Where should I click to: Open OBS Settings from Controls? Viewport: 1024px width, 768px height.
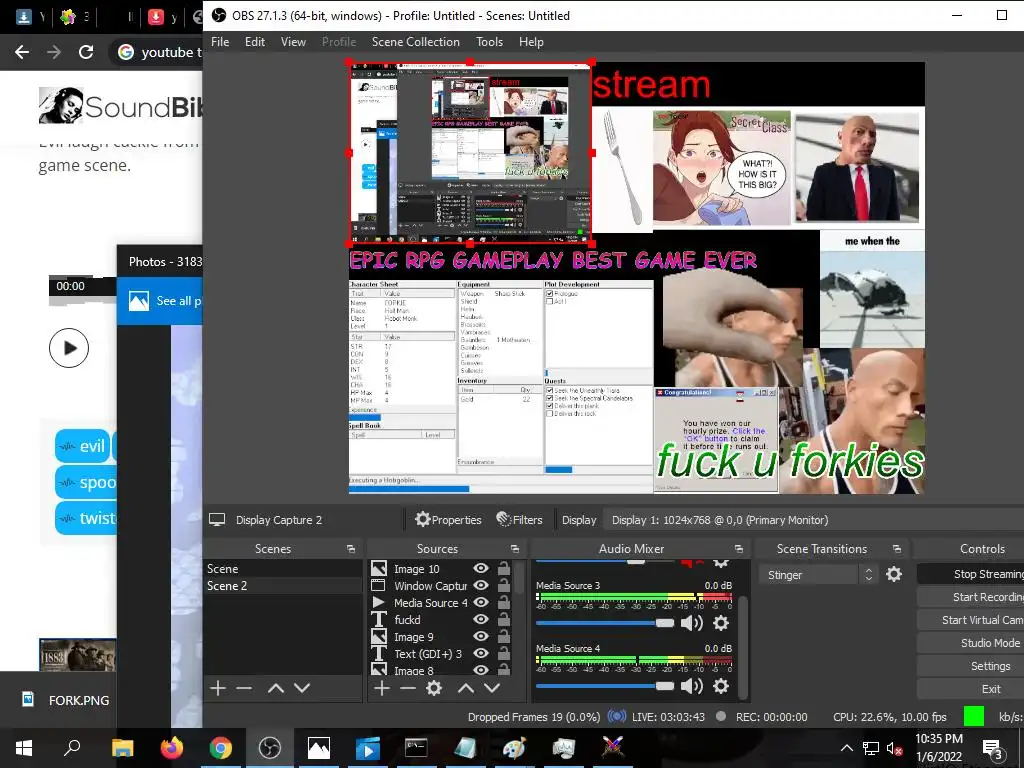pyautogui.click(x=970, y=666)
